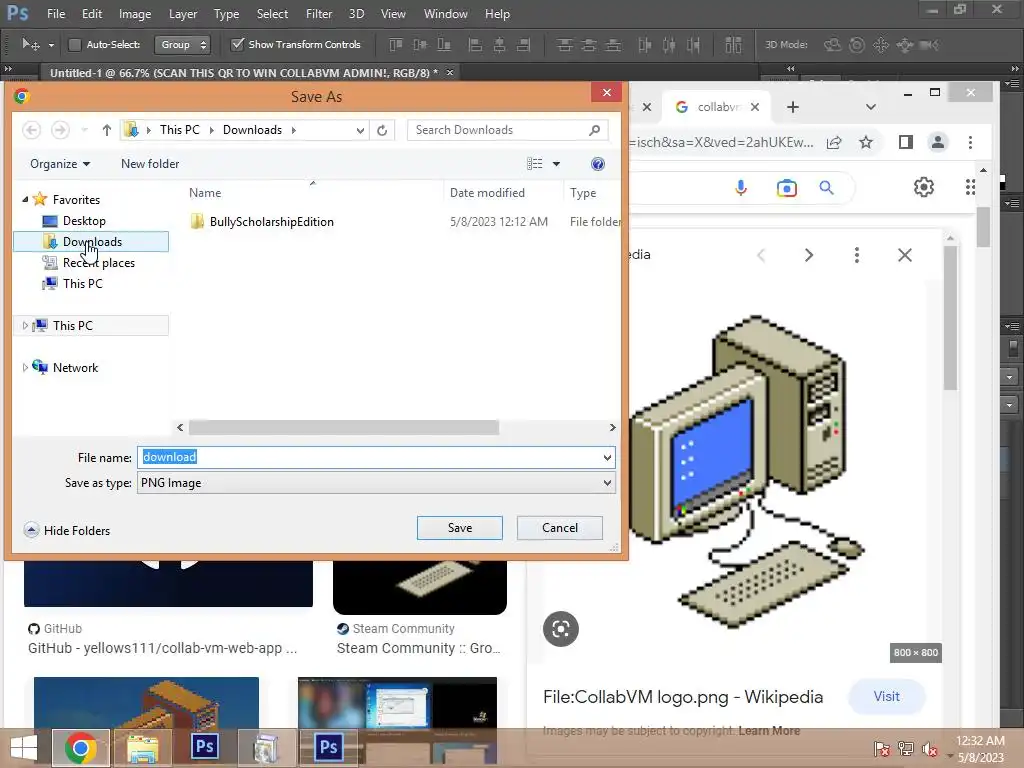The image size is (1024, 768).
Task: Click the Visit button for Wikipedia image
Action: tap(886, 696)
